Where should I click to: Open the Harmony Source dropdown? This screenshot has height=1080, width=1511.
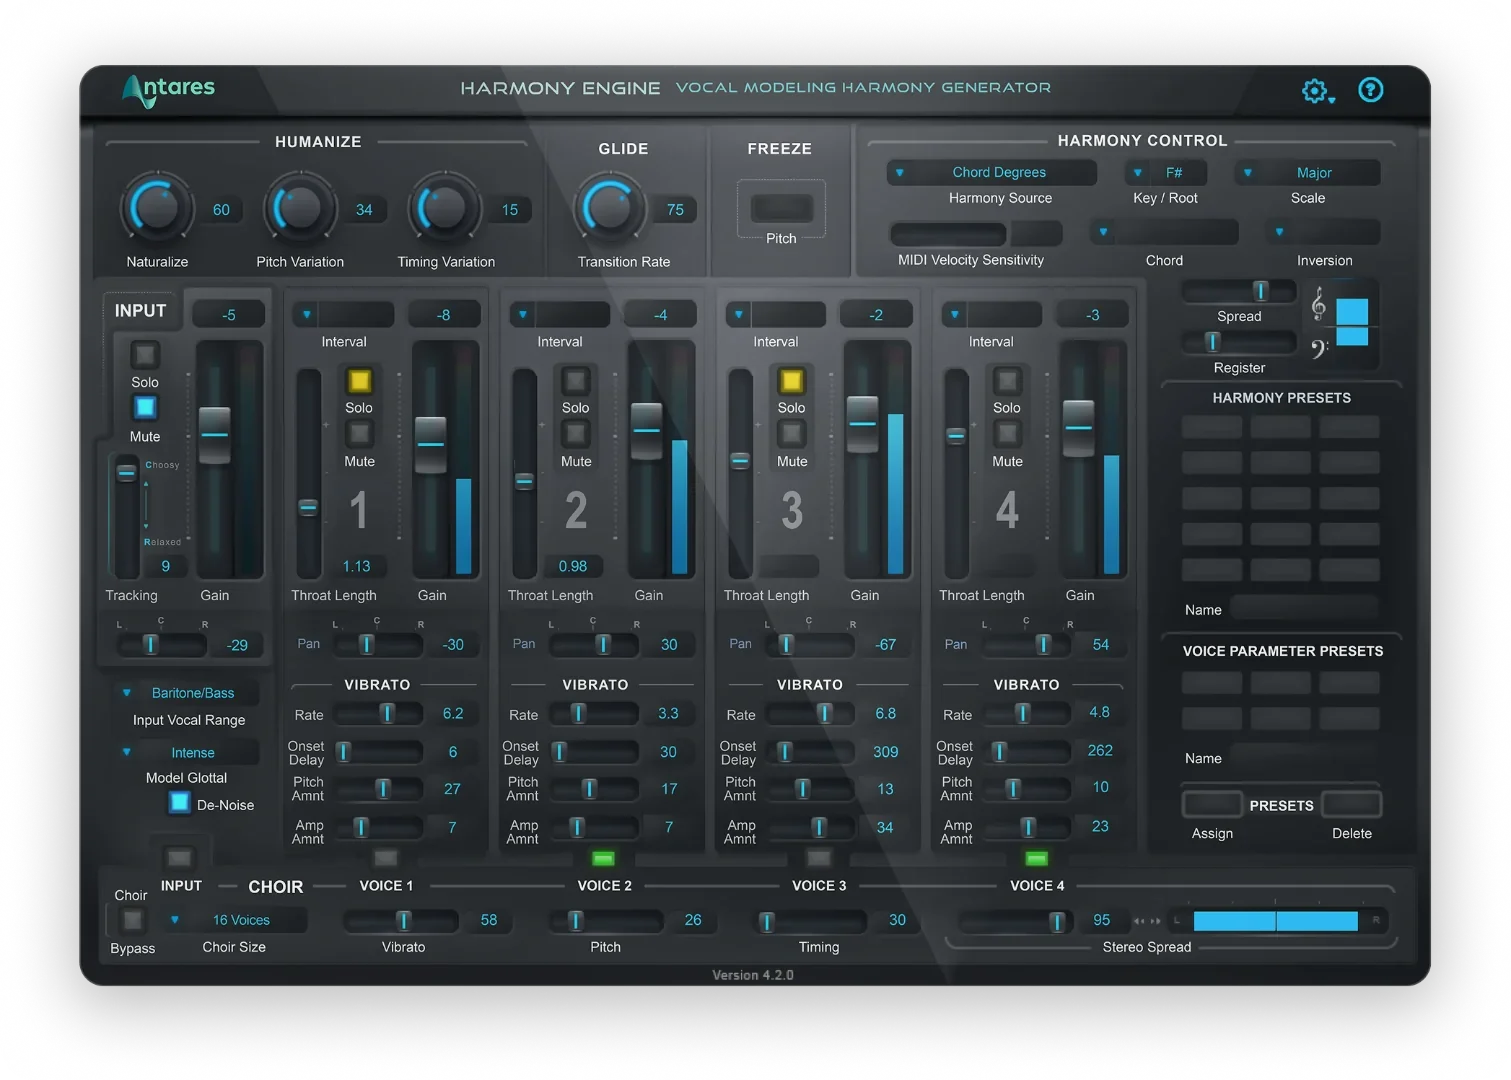click(x=992, y=172)
